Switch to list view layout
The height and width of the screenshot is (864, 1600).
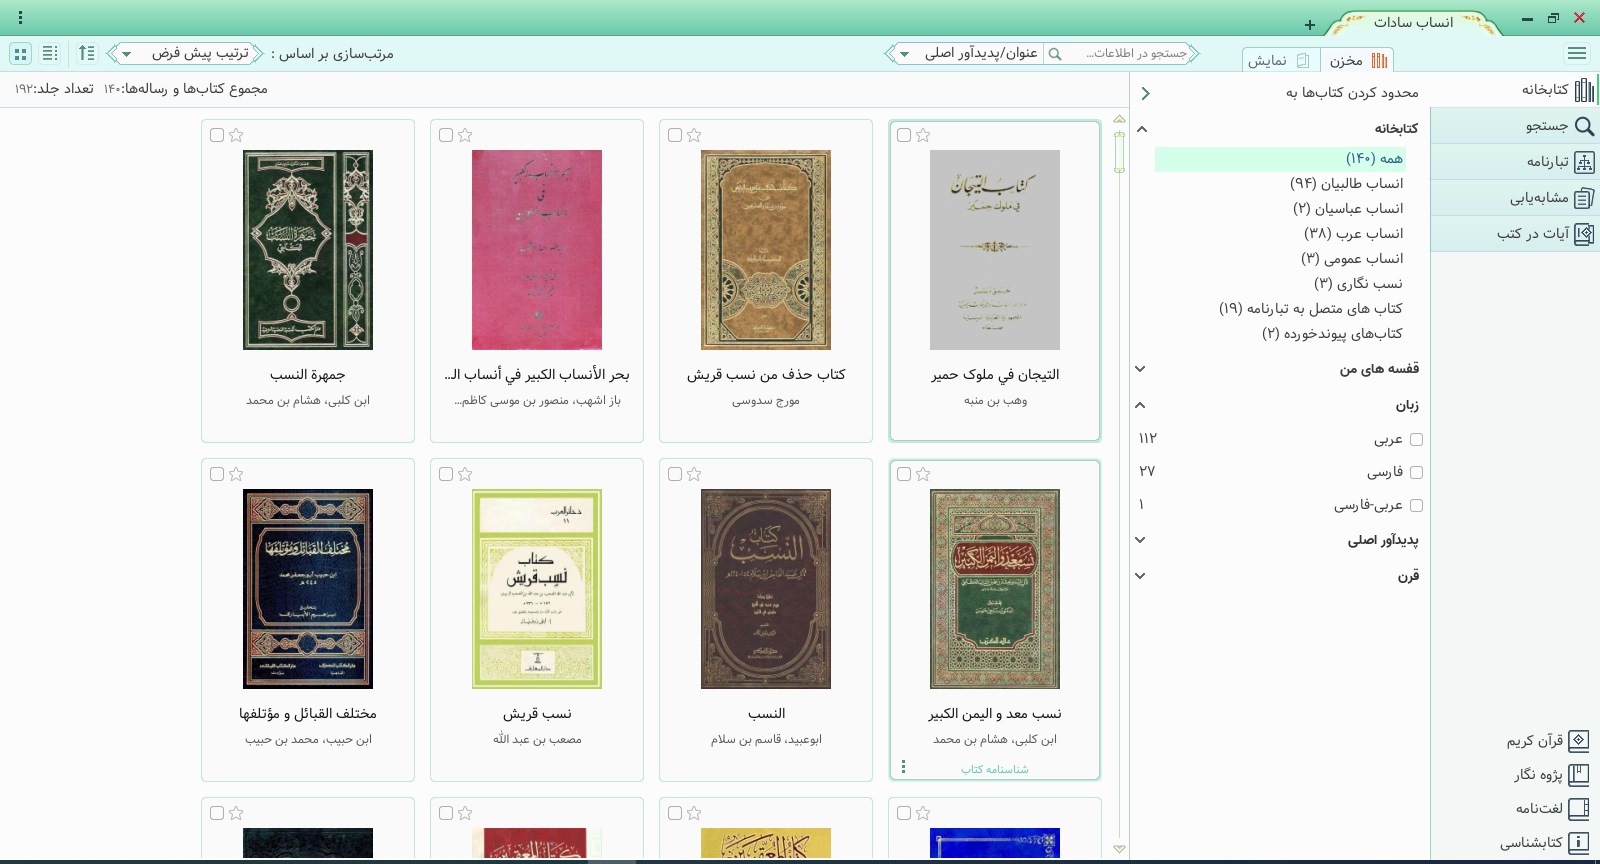point(50,53)
